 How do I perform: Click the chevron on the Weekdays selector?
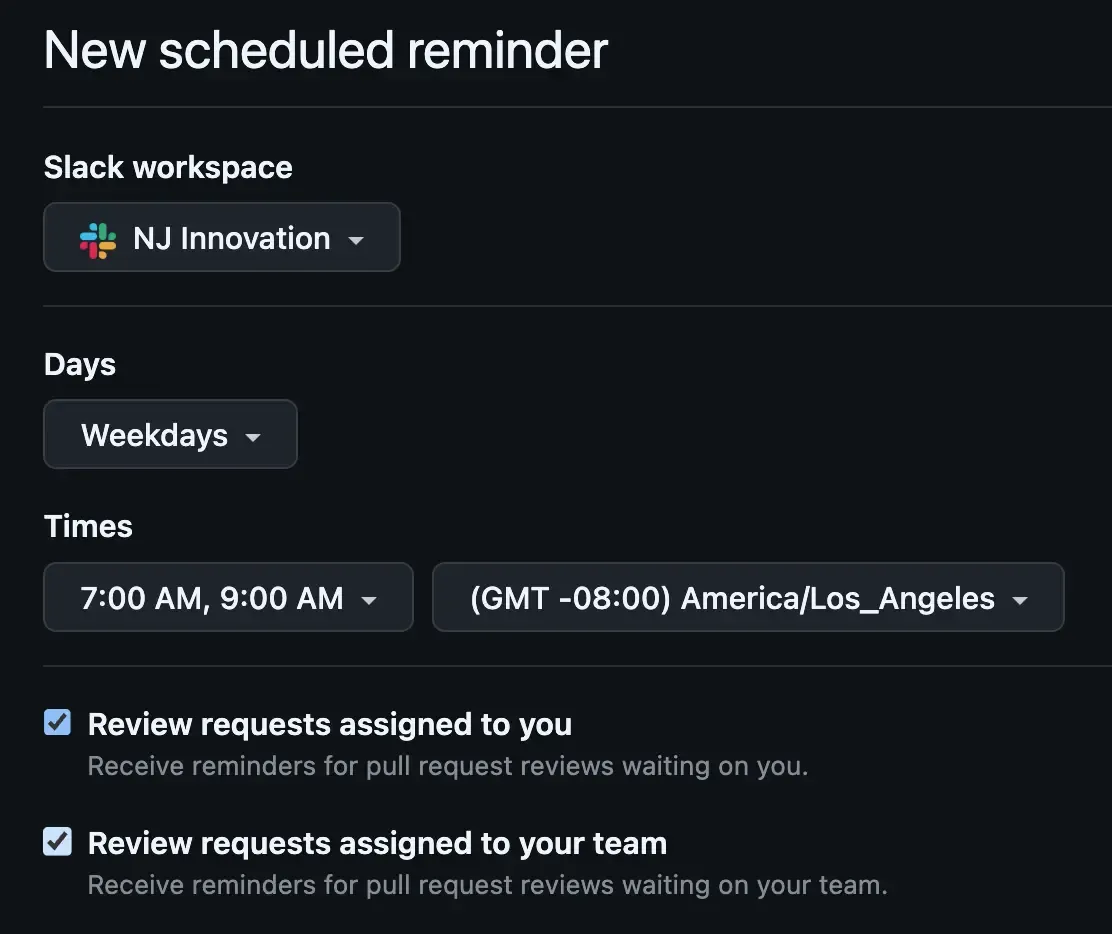(253, 436)
